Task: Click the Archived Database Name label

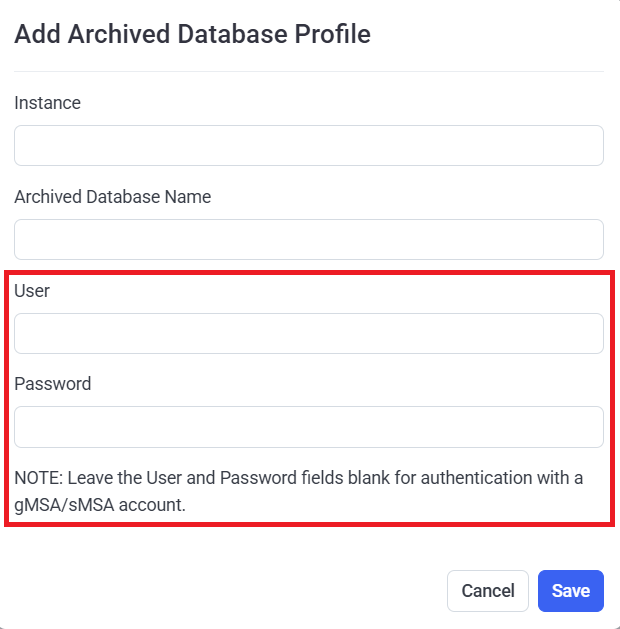Action: (x=112, y=197)
